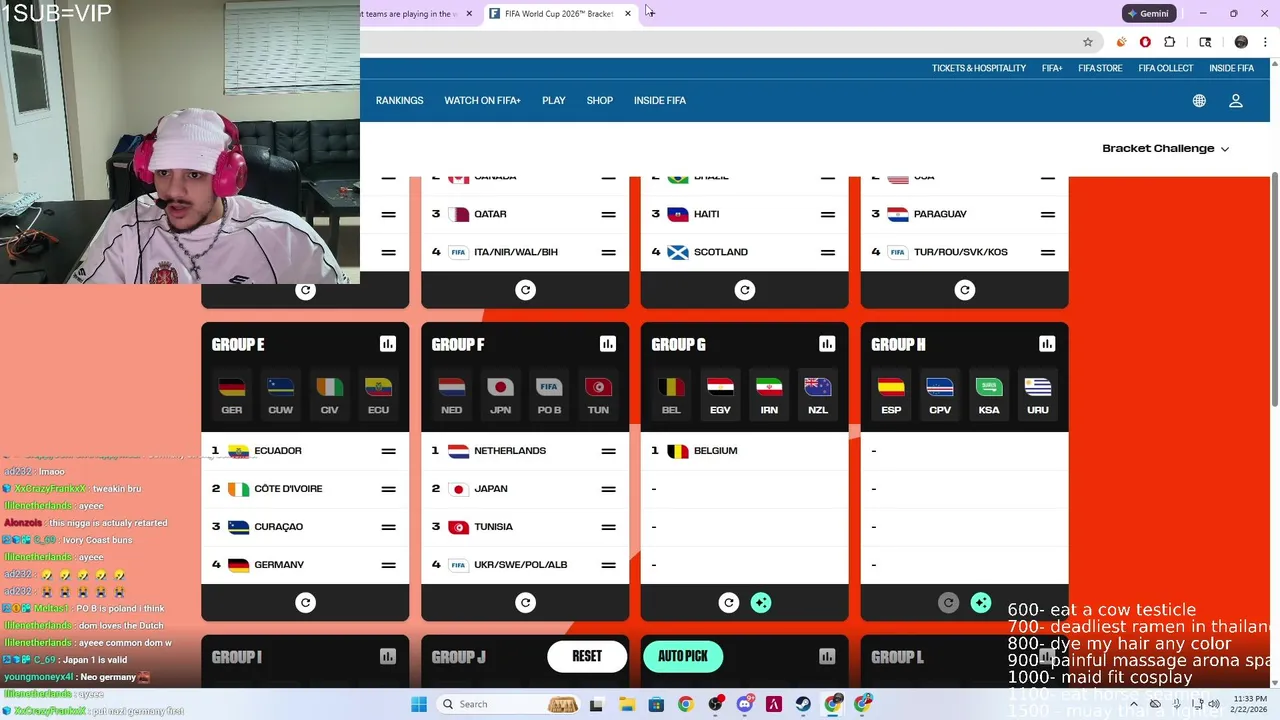
Task: Open Group H standings stats icon
Action: point(1047,344)
